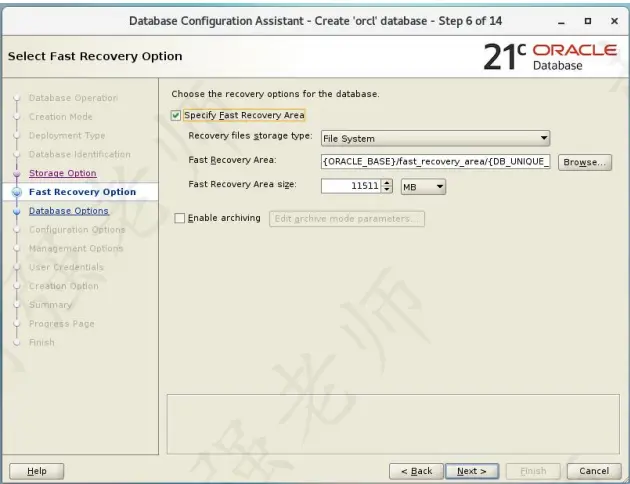Click the Cancel button
The image size is (630, 484).
coord(594,471)
